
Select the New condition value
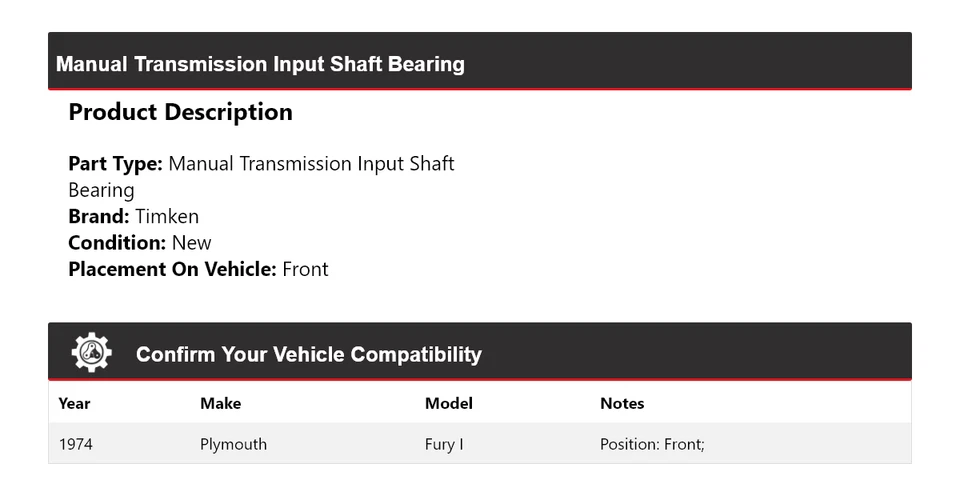[x=192, y=242]
